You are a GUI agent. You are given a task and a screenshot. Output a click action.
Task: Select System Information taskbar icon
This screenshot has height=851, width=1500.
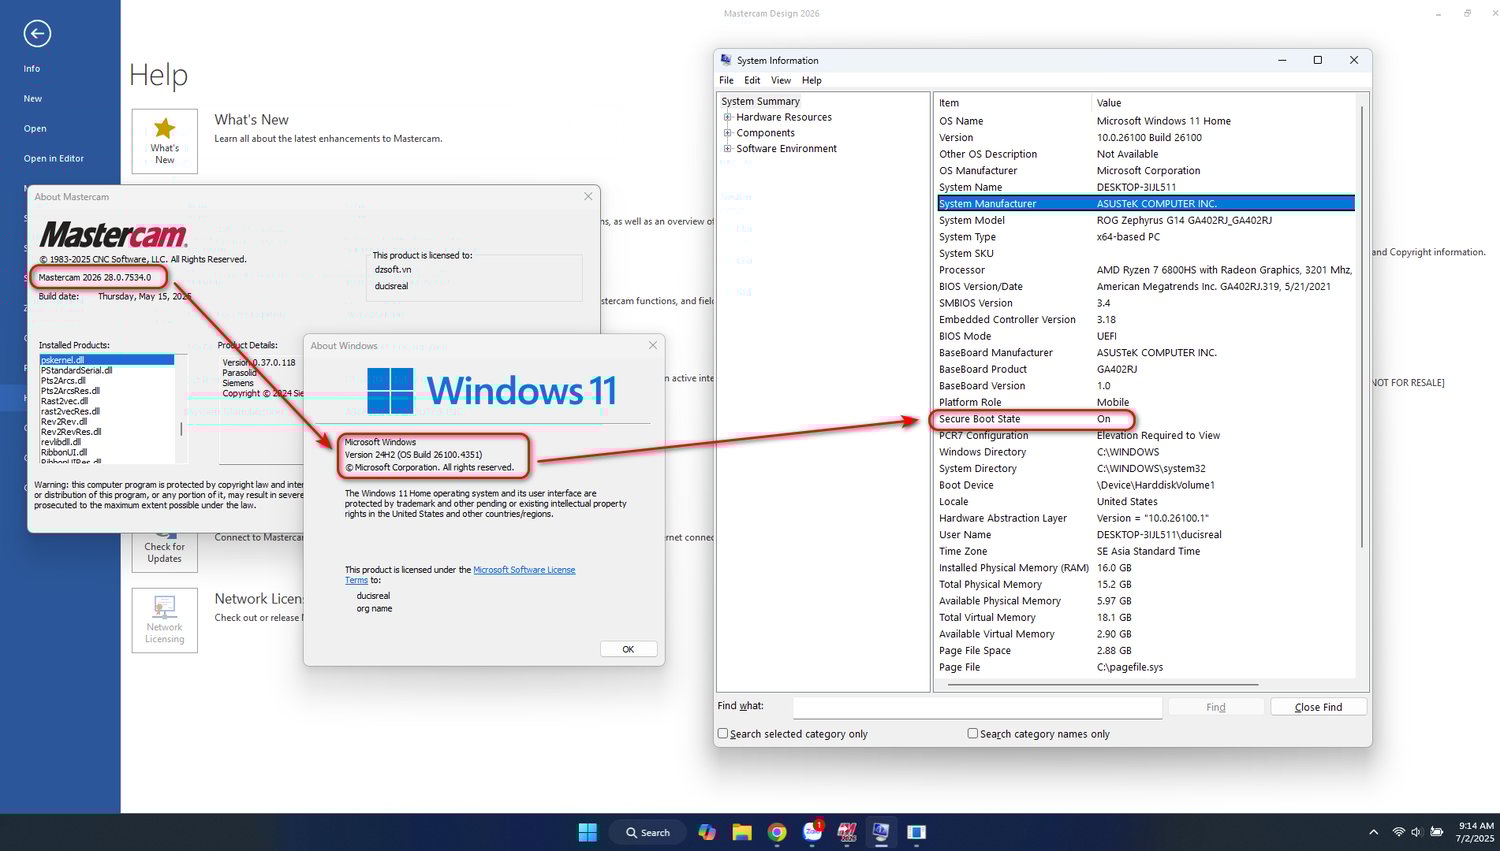tap(881, 832)
